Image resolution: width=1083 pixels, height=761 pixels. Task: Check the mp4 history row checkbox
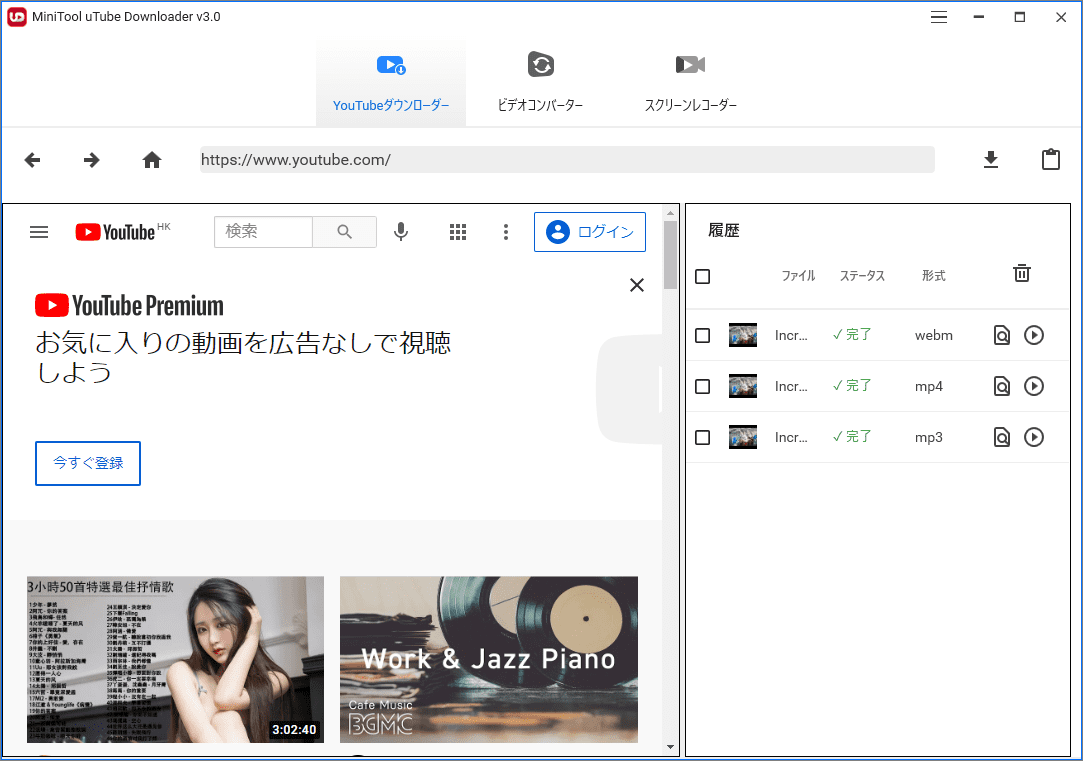pyautogui.click(x=702, y=387)
